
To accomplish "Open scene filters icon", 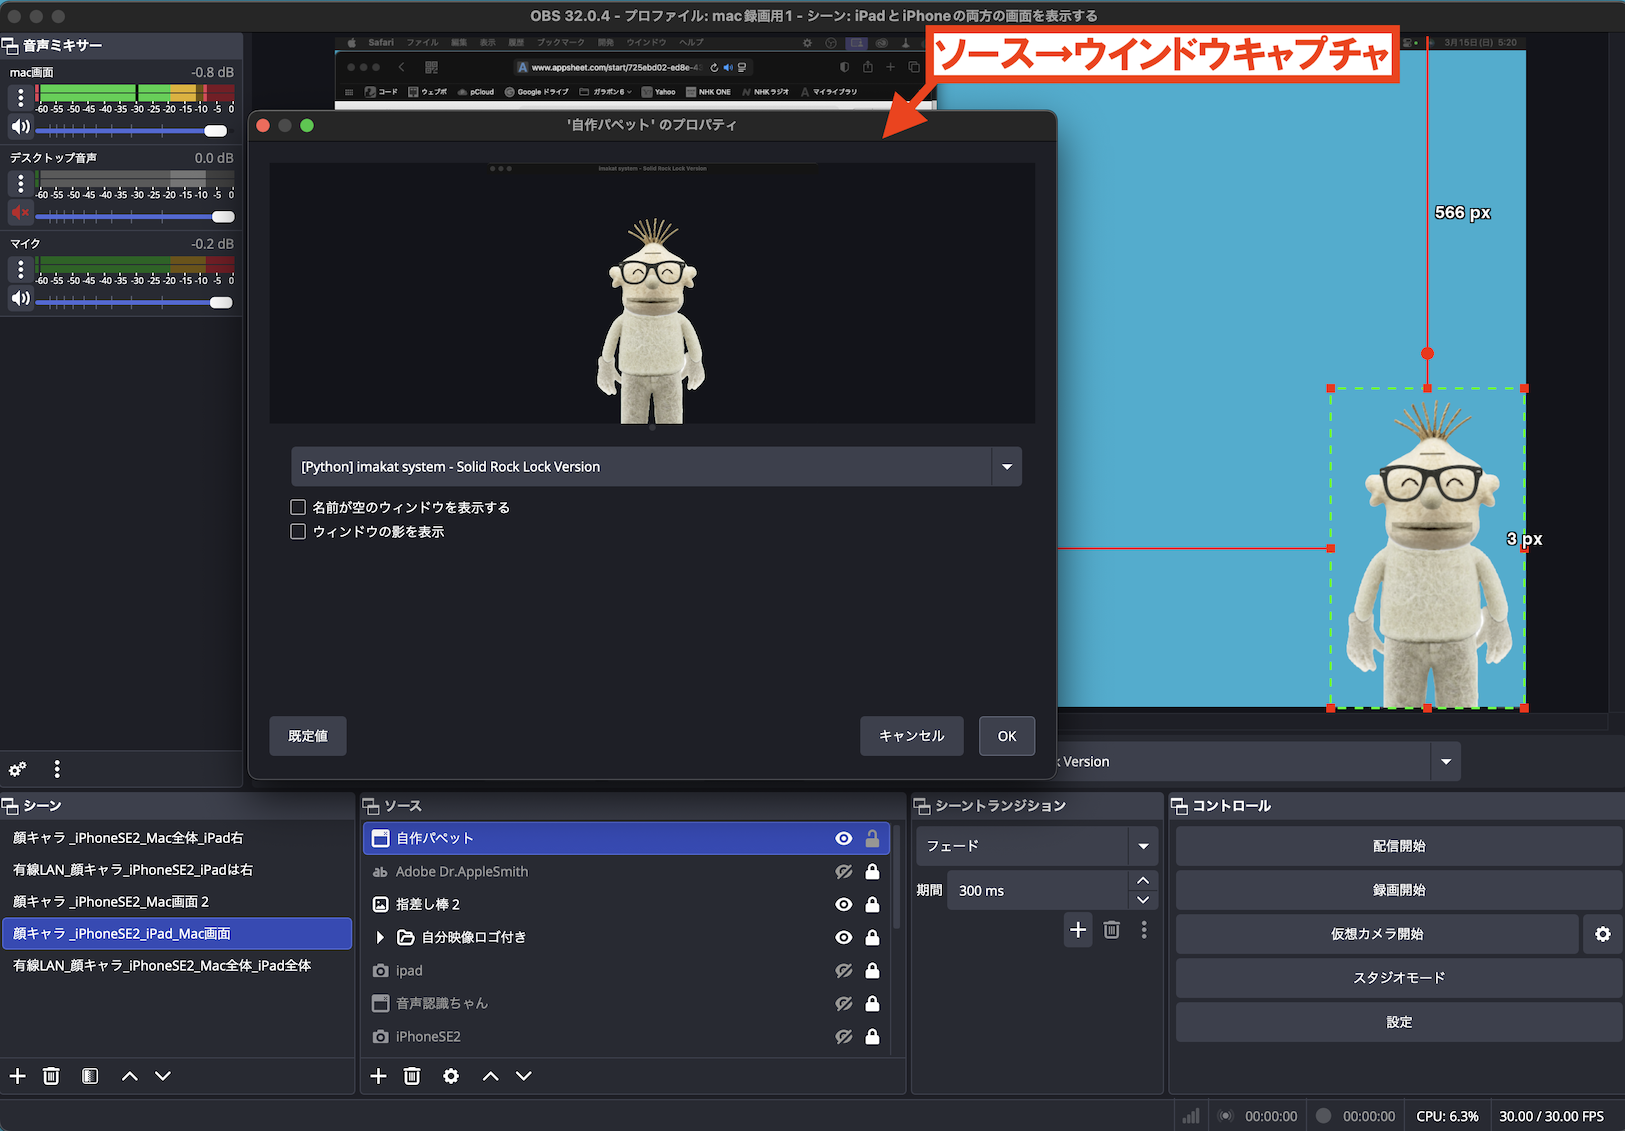I will coord(90,1076).
